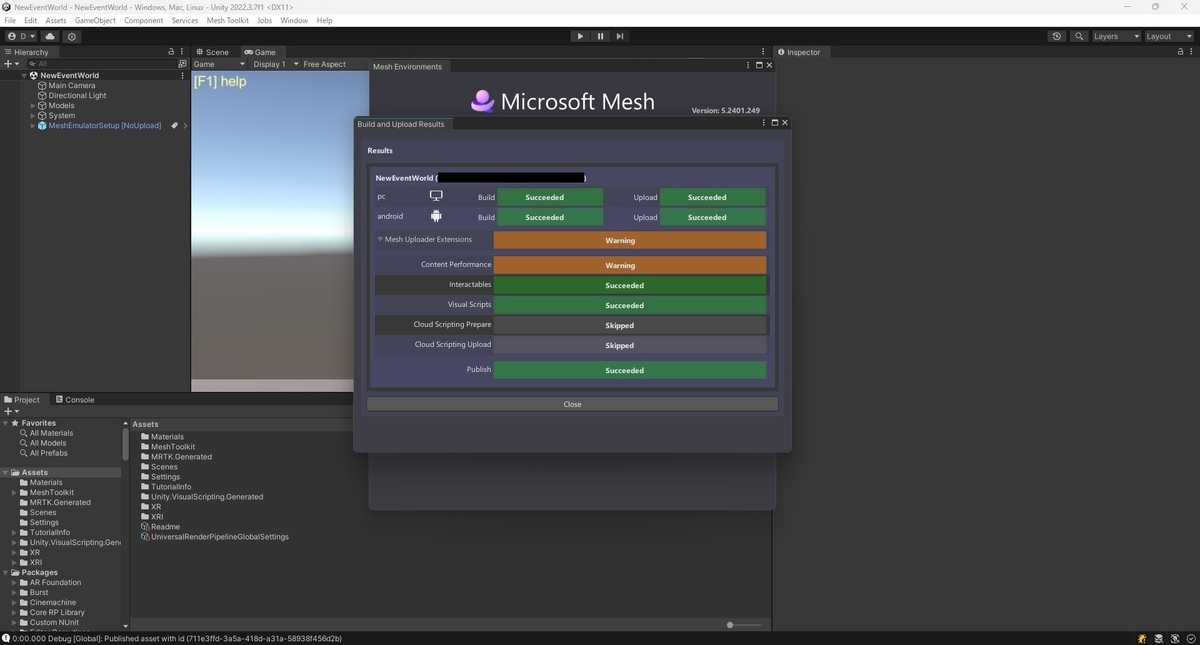Open the Mesh Toolkit menu
The width and height of the screenshot is (1200, 645).
(x=227, y=20)
